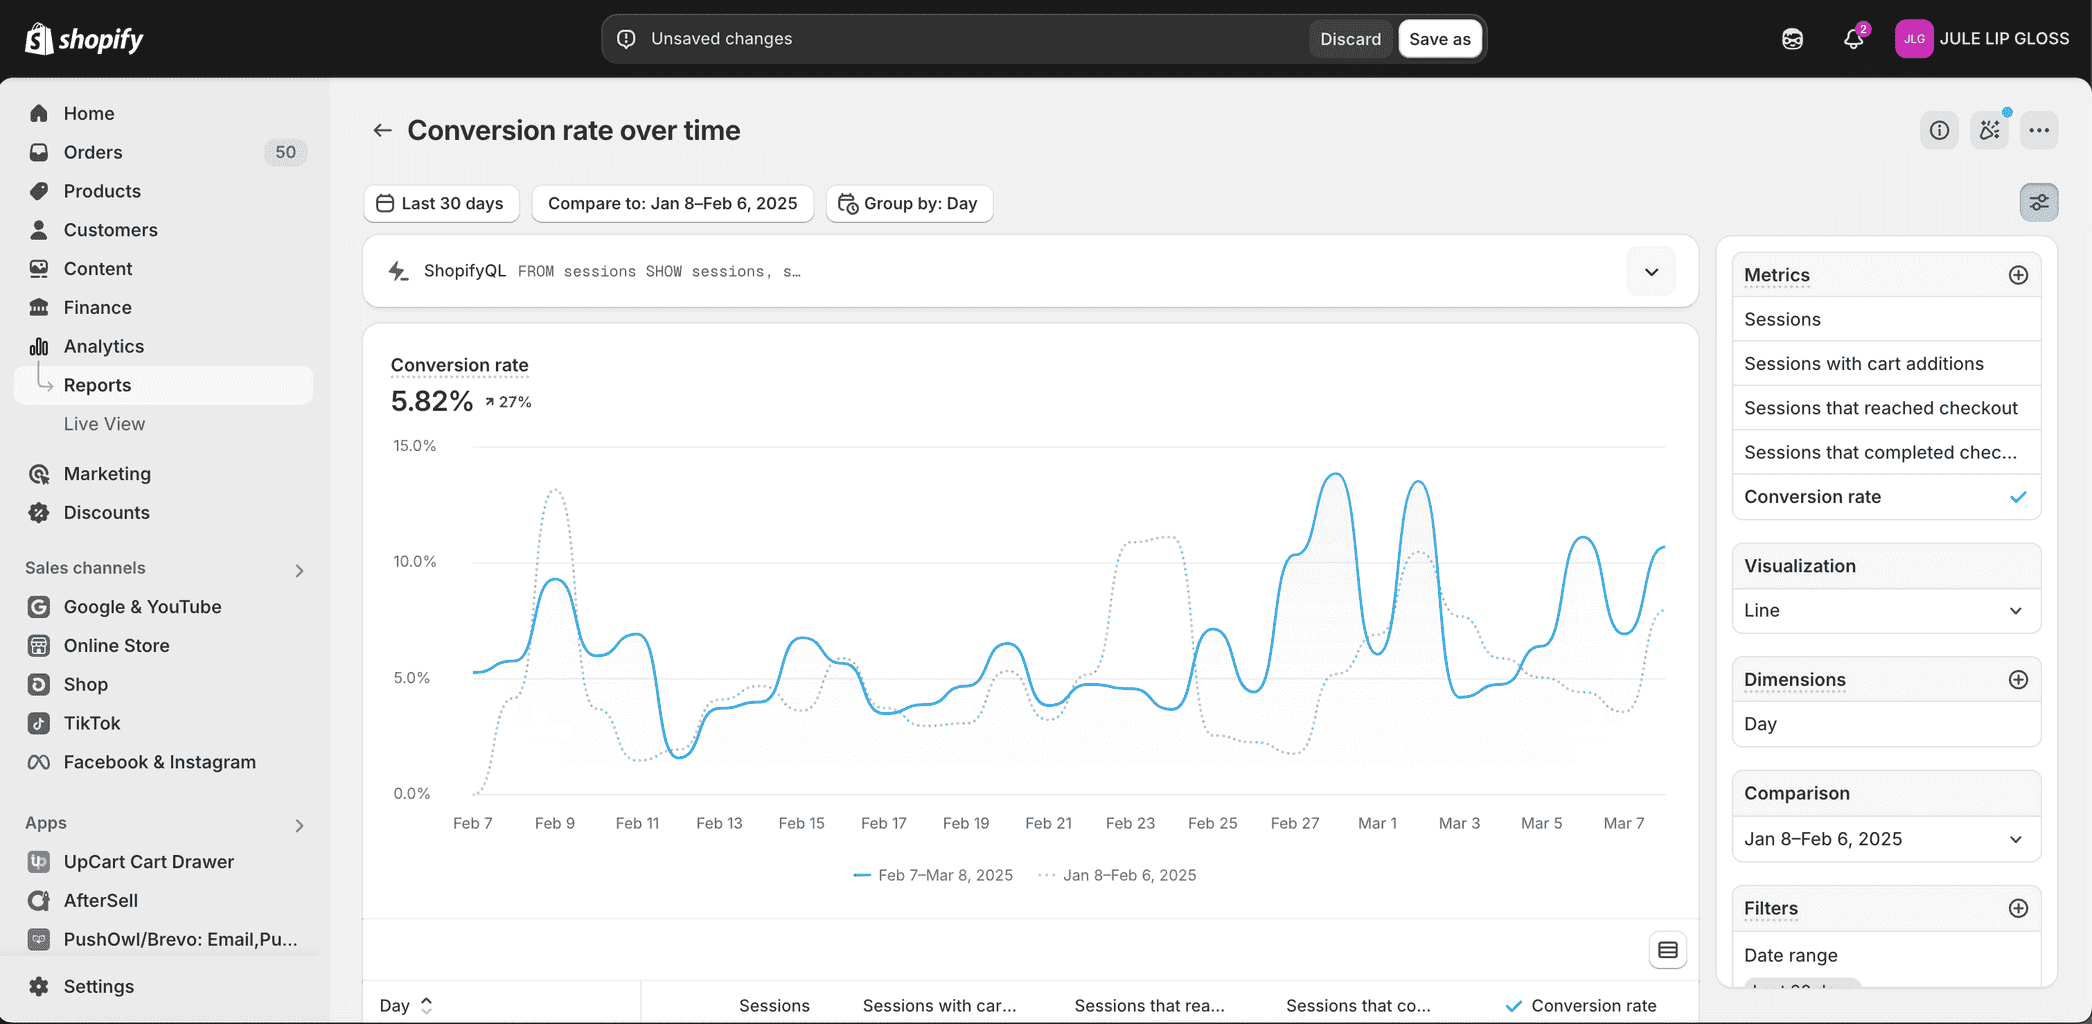Open the AfterSell app
Image resolution: width=2092 pixels, height=1024 pixels.
(x=100, y=900)
